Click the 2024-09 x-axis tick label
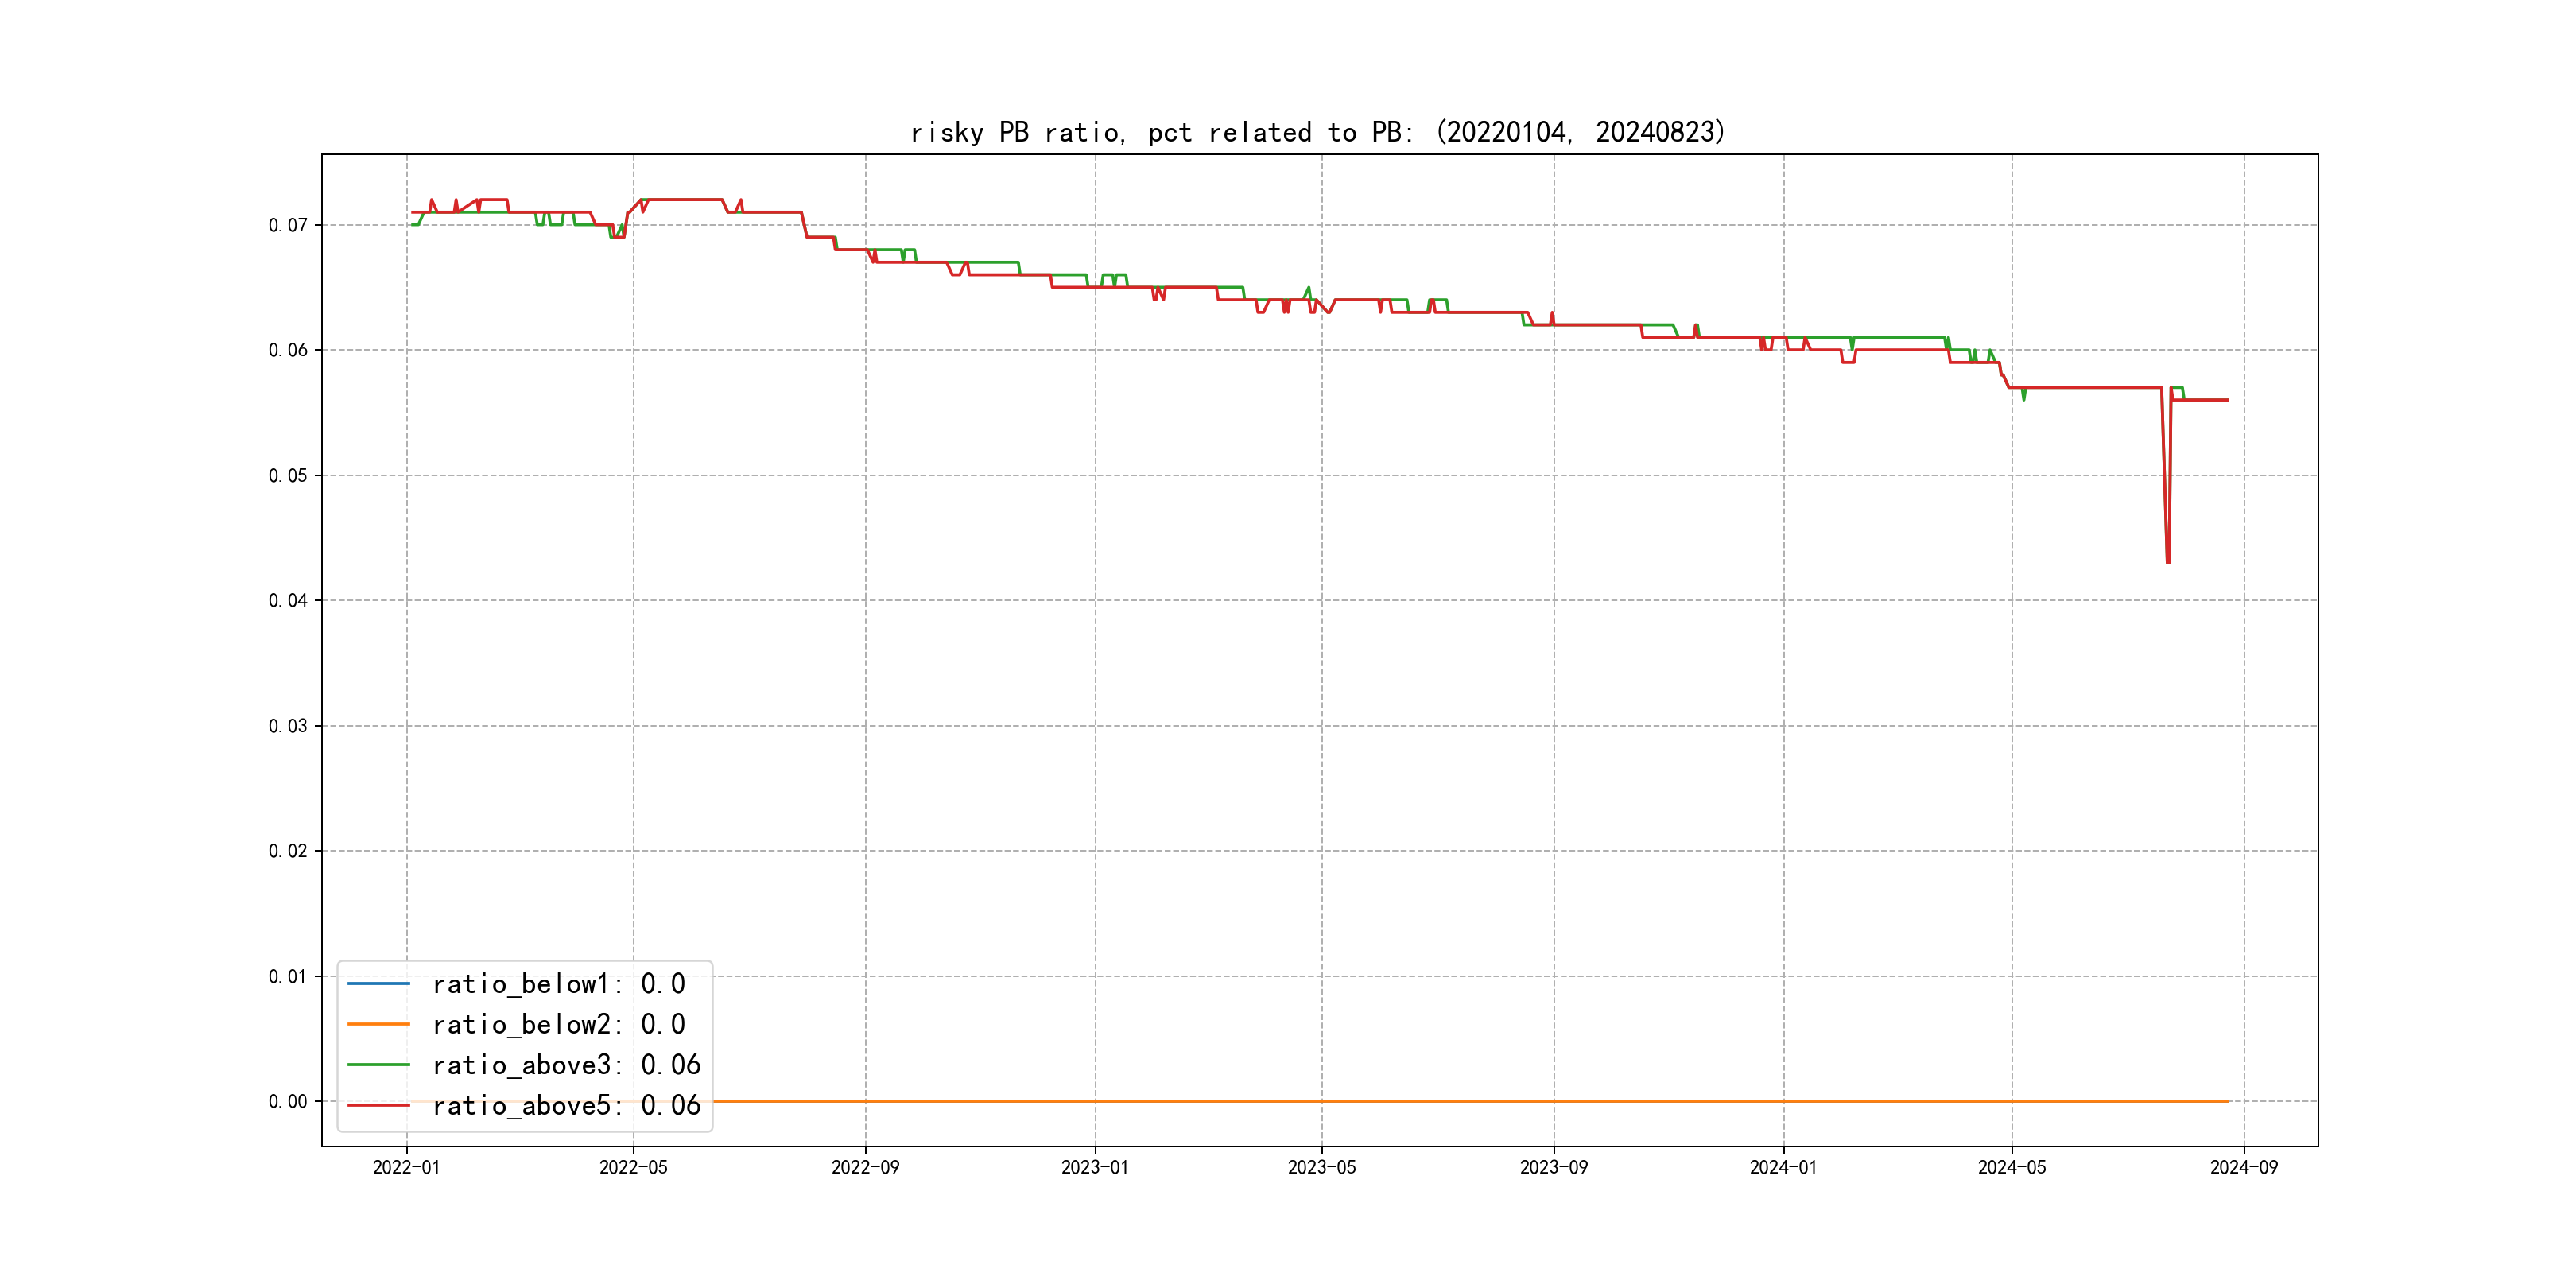This screenshot has width=2576, height=1288. tap(2243, 1168)
